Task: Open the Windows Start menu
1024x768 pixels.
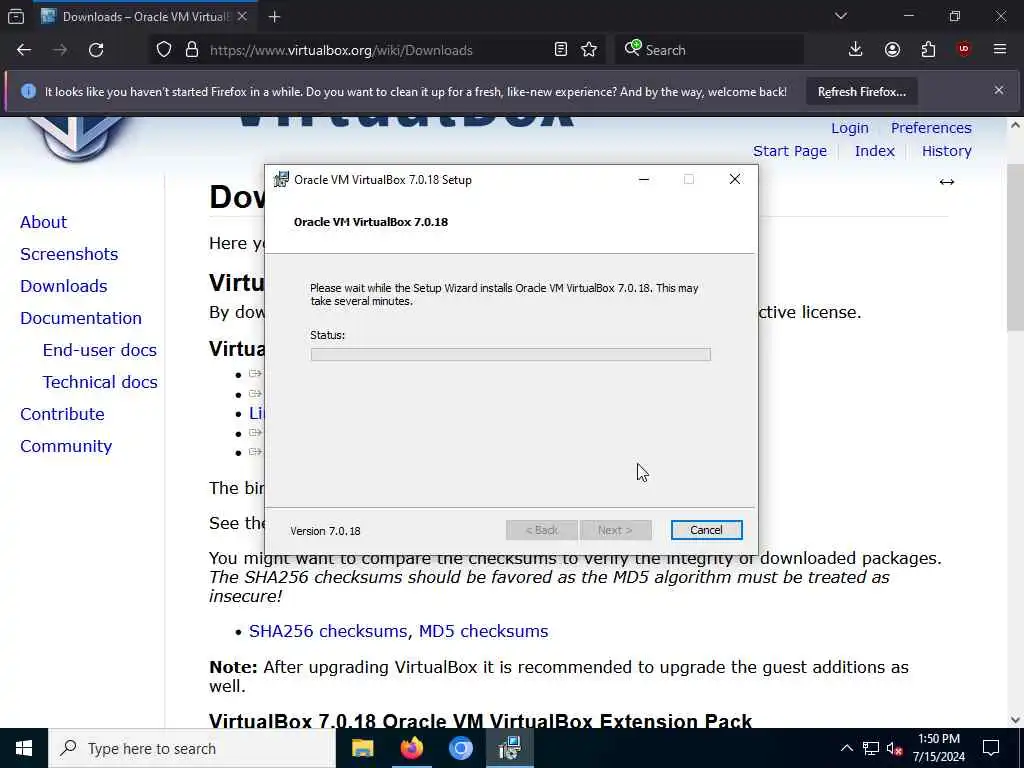Action: [24, 748]
